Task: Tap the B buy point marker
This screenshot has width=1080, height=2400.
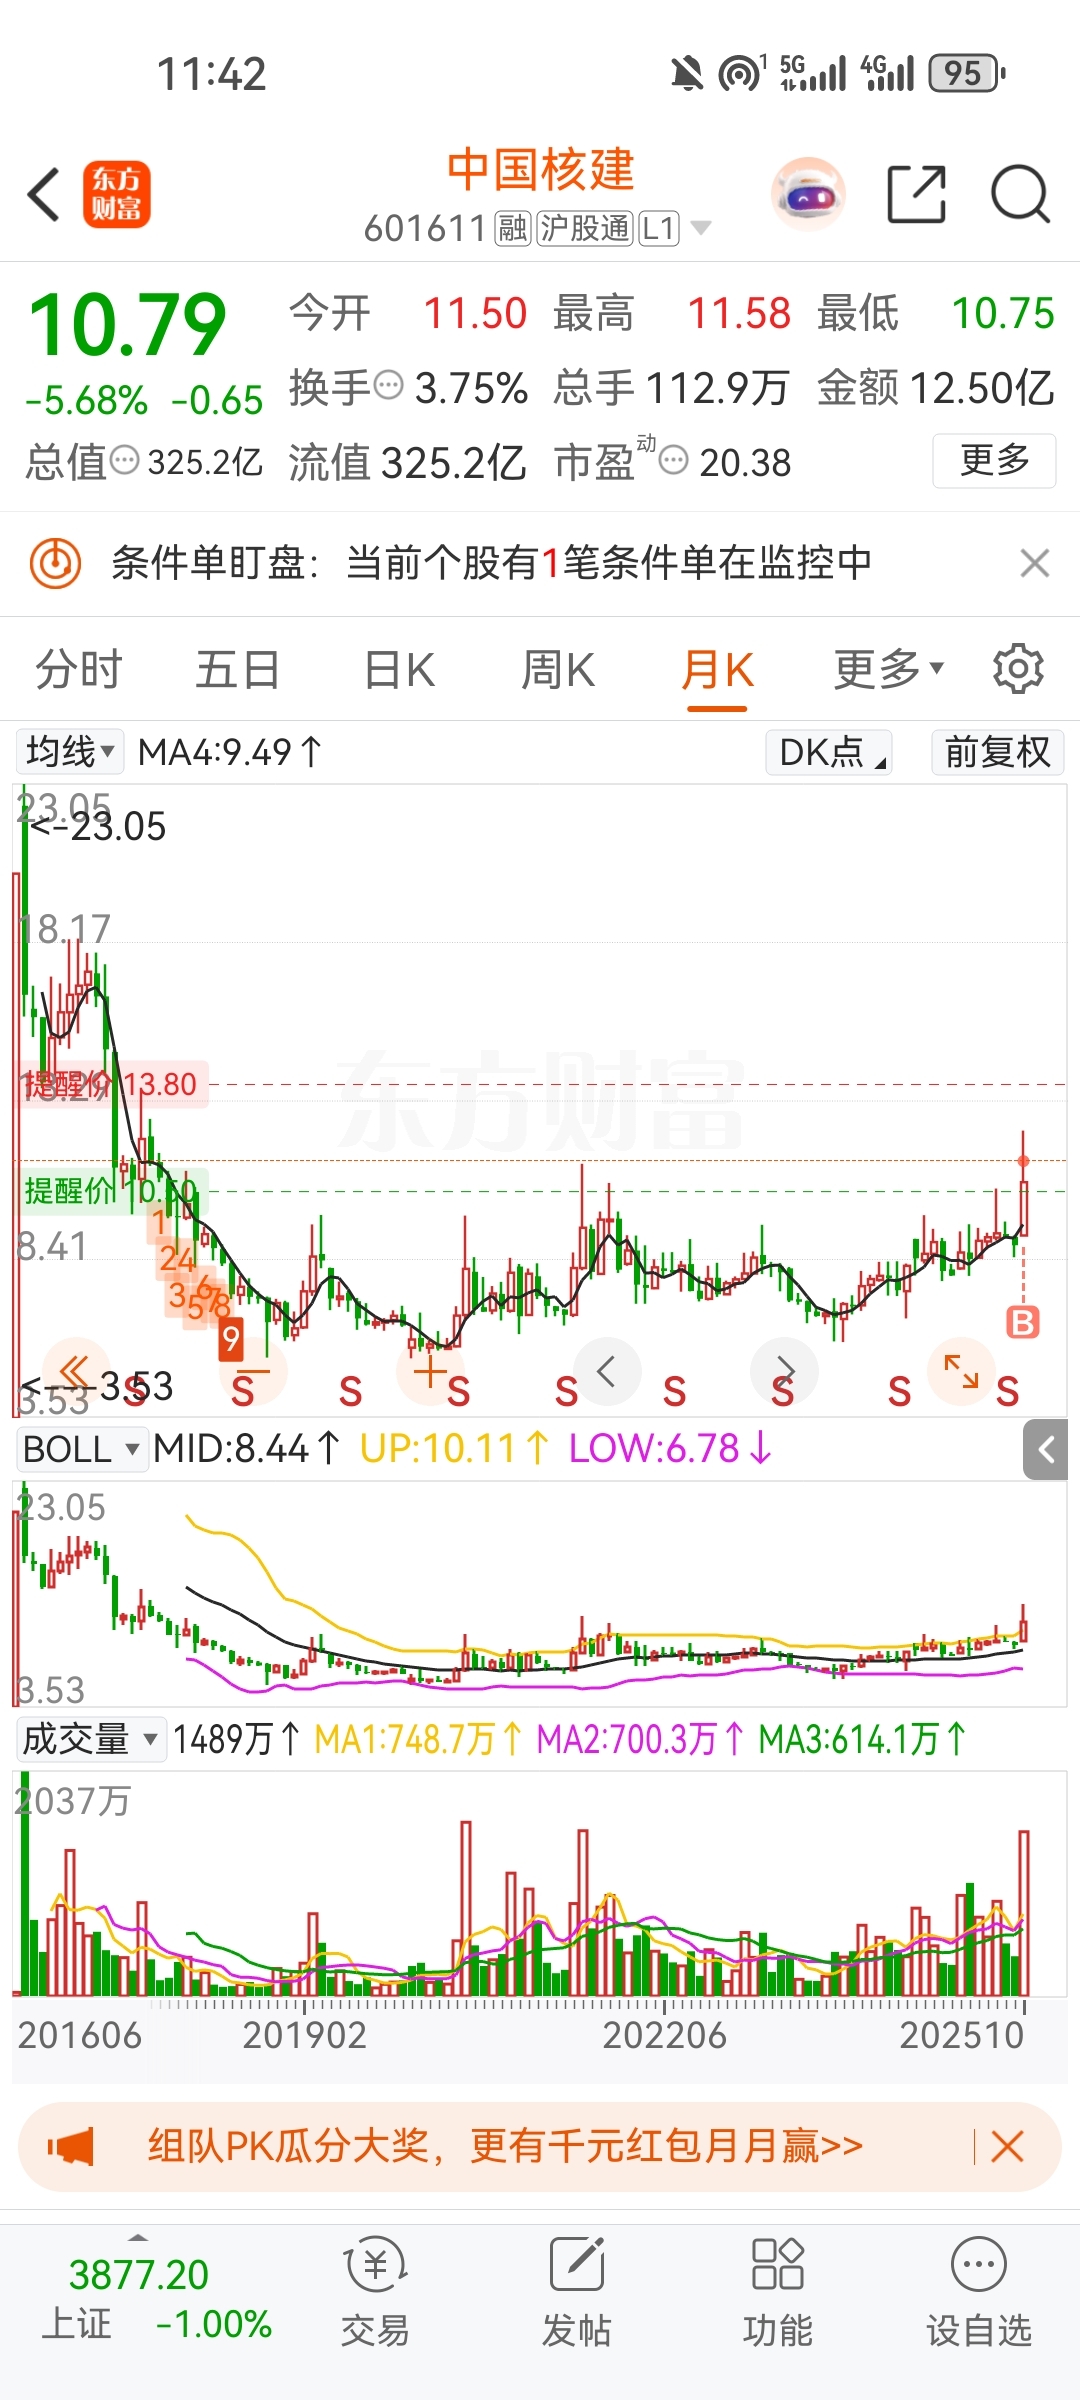Action: (1023, 1322)
